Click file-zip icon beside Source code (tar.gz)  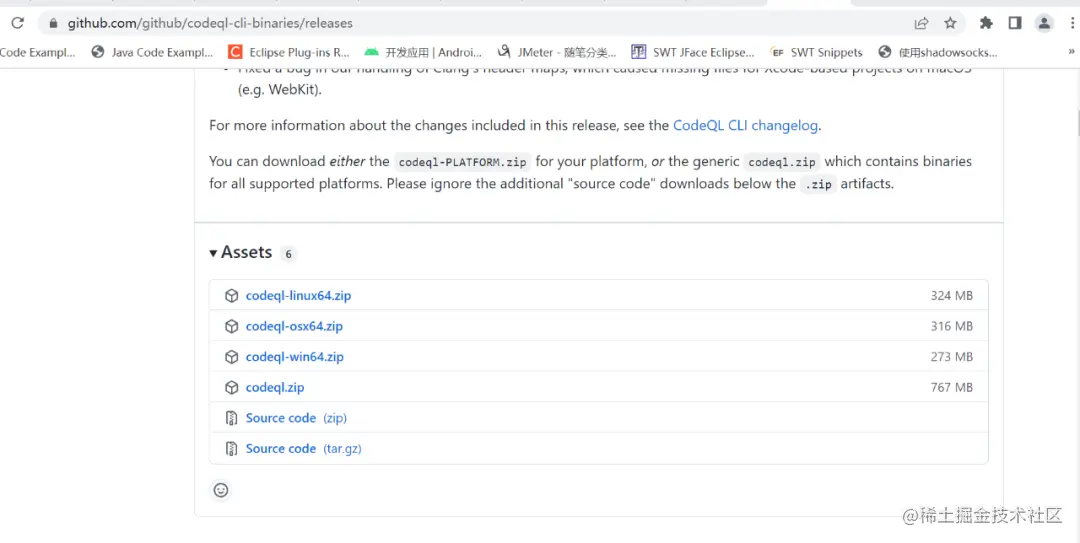click(231, 449)
